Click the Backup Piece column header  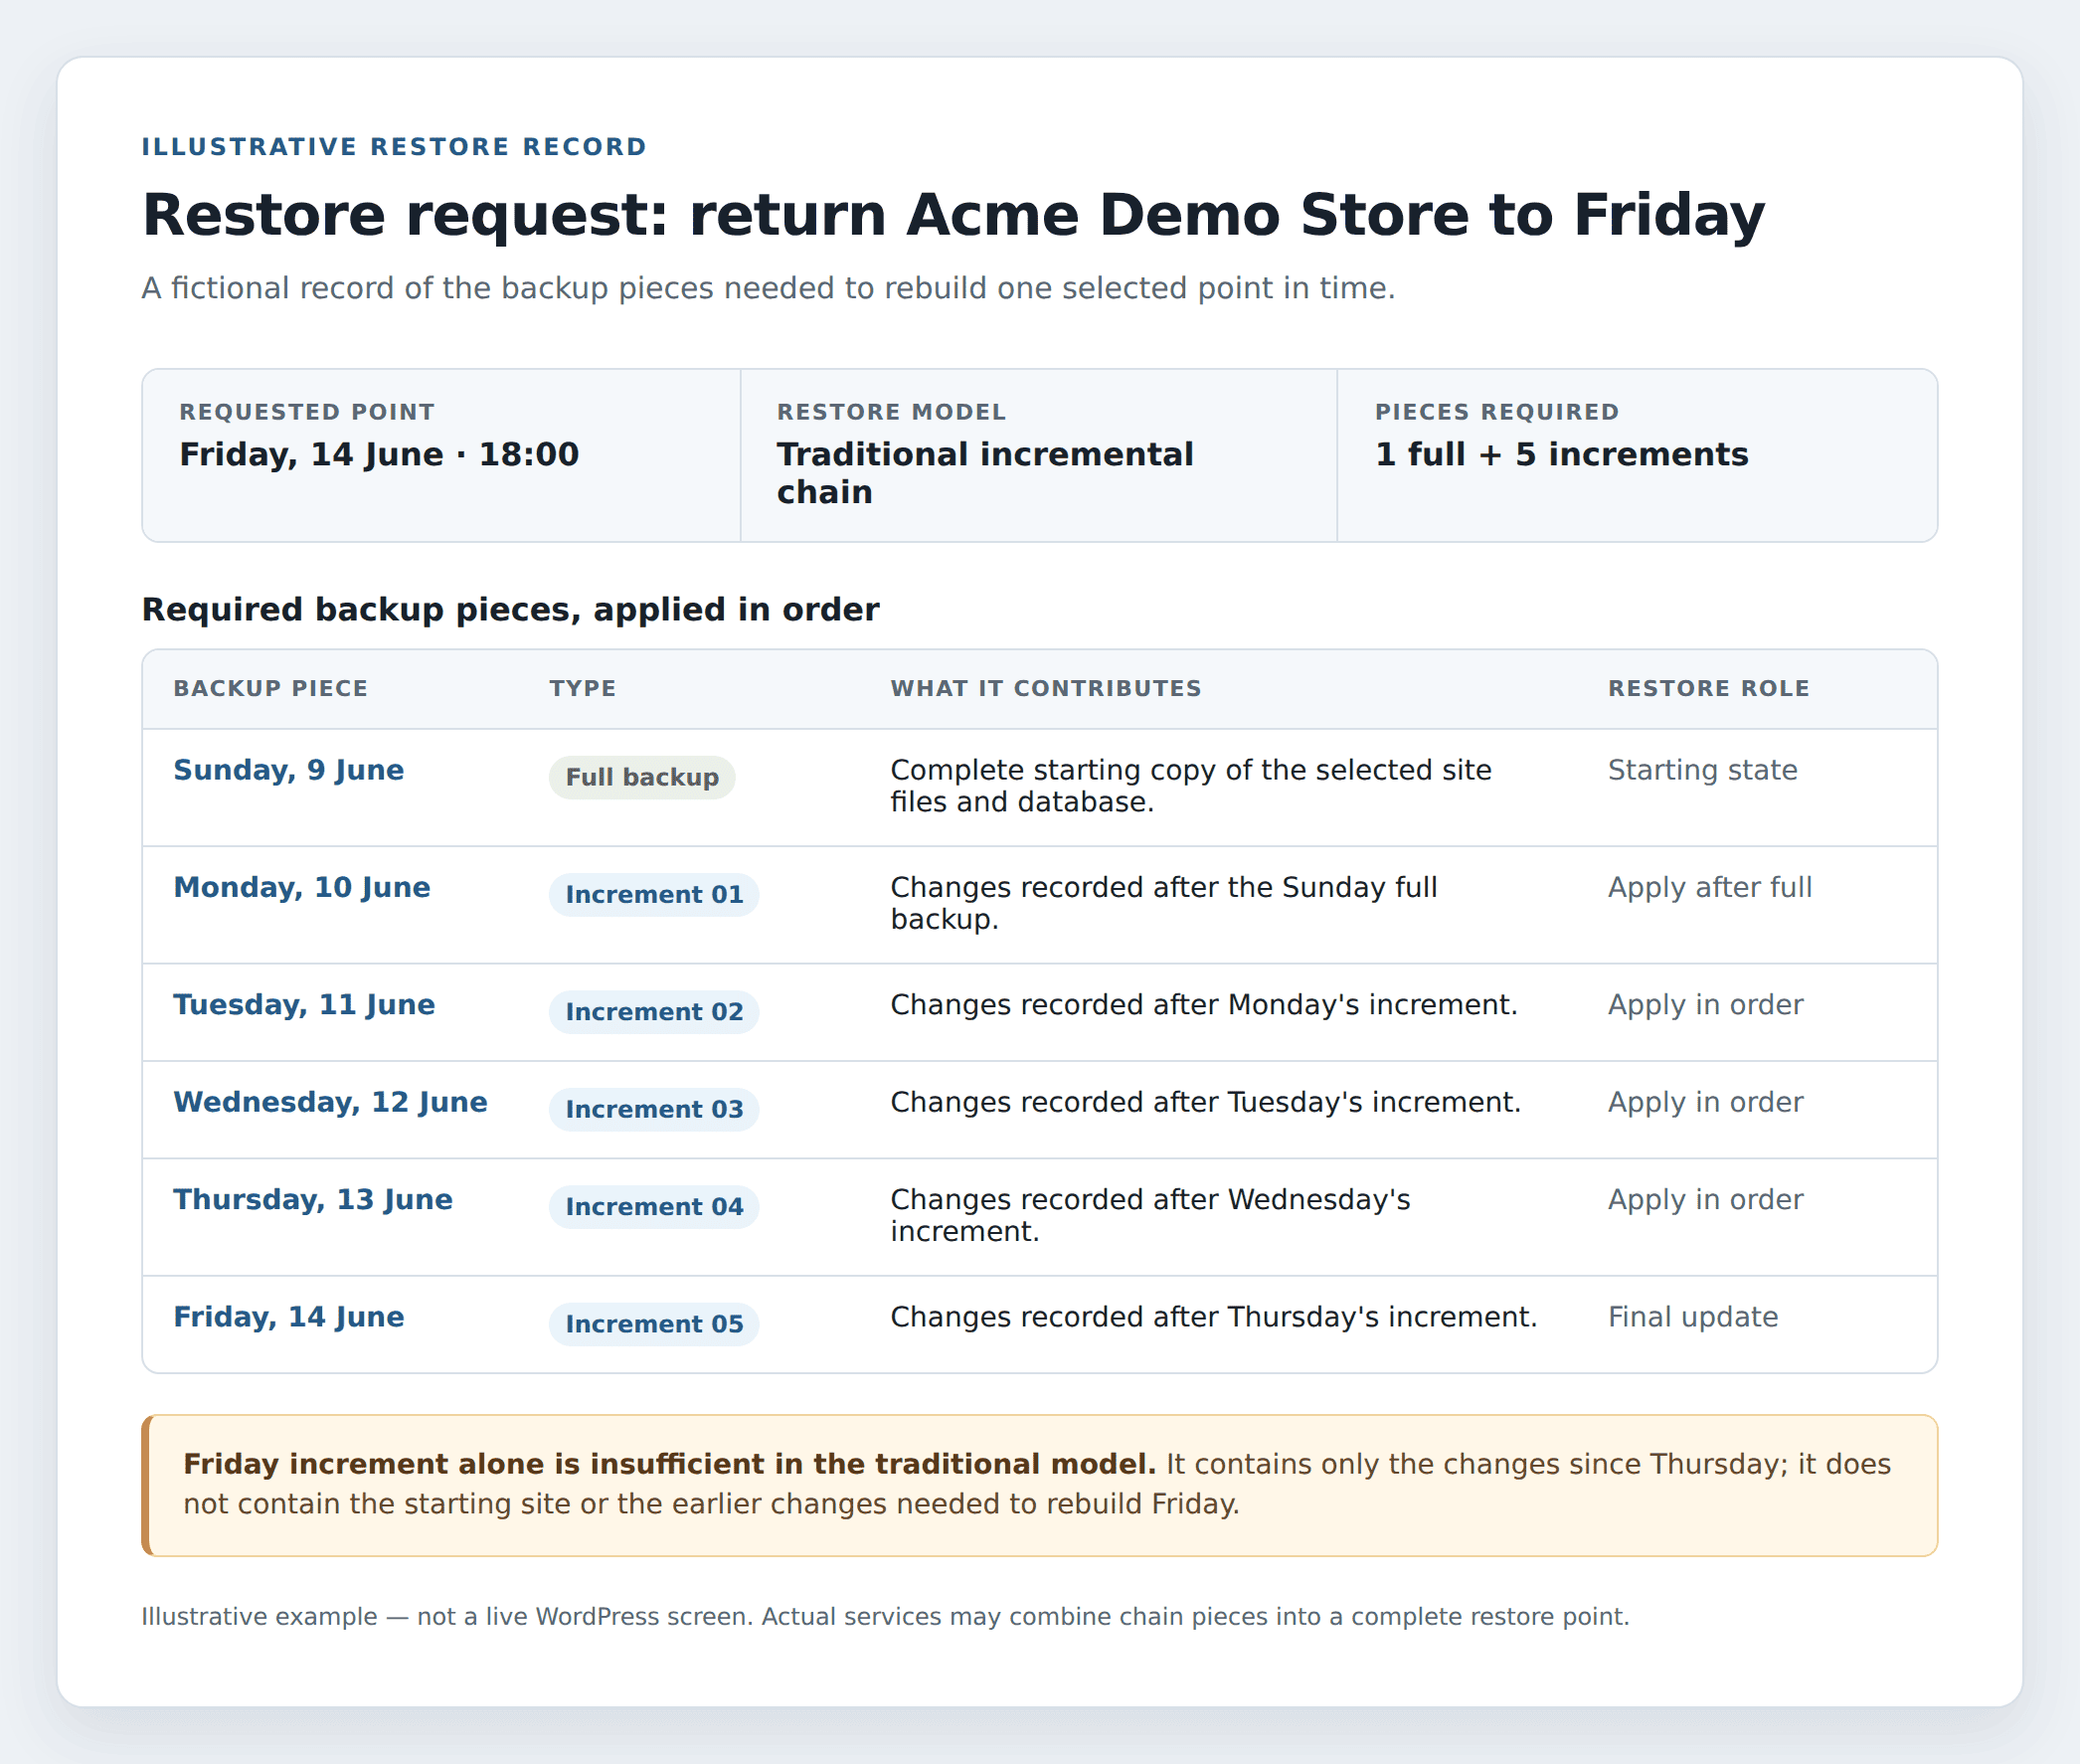(x=270, y=688)
